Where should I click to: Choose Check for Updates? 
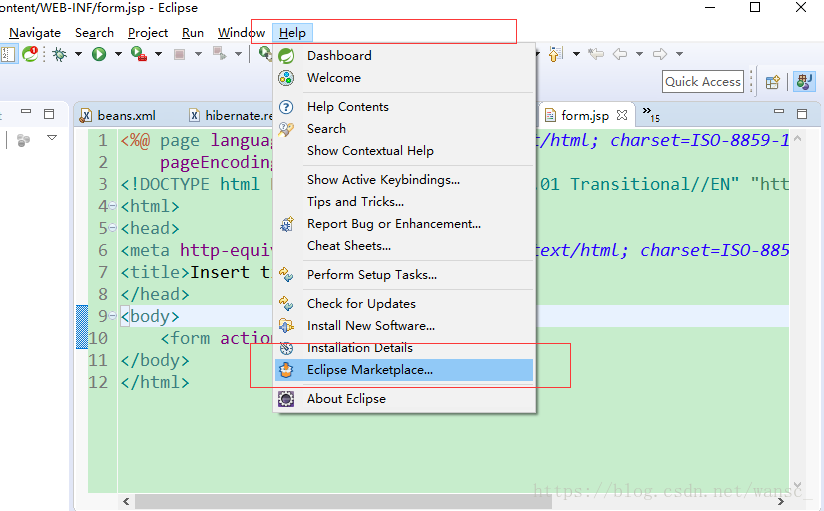[404, 304]
